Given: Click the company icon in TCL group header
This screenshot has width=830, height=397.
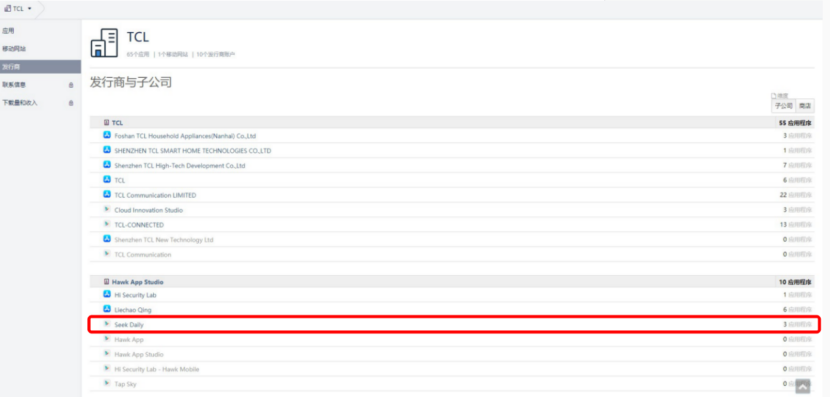Looking at the screenshot, I should pyautogui.click(x=106, y=123).
